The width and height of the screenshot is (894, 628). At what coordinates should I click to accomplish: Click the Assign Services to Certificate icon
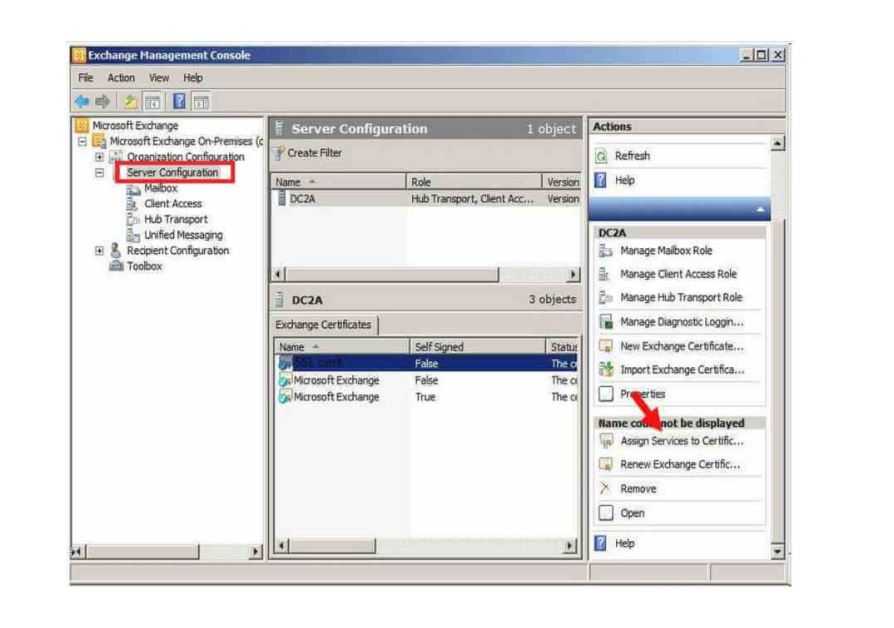pos(606,441)
